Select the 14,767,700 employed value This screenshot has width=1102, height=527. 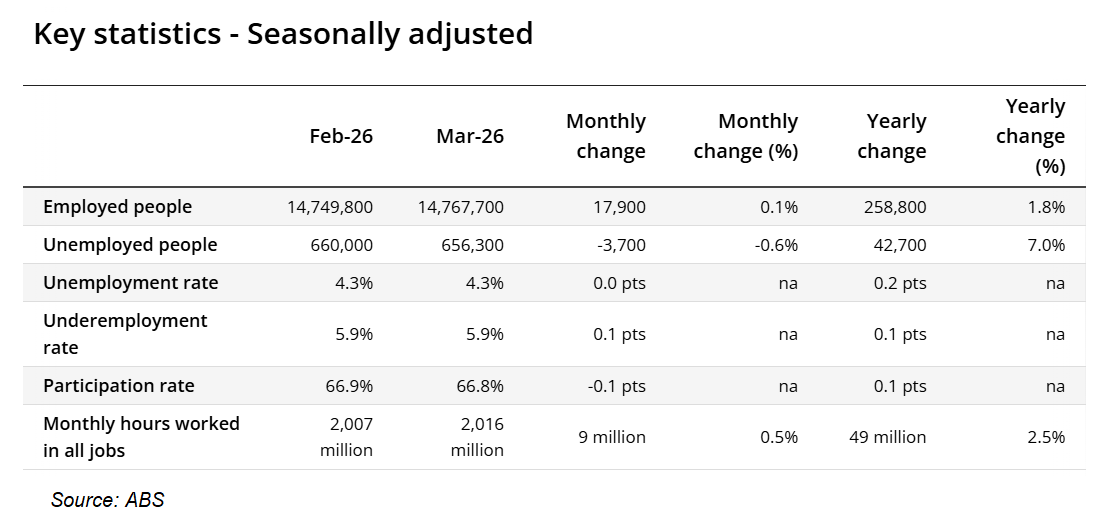(x=460, y=207)
